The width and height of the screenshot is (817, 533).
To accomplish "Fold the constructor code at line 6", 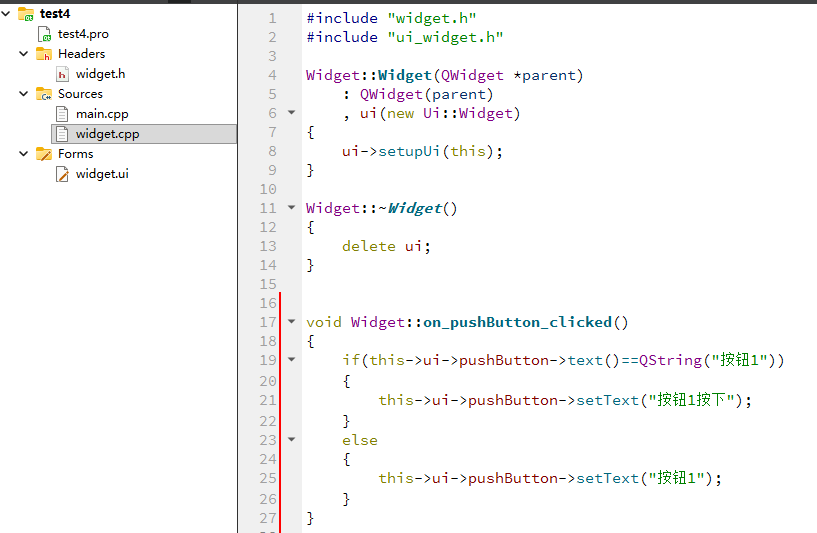I will [292, 113].
